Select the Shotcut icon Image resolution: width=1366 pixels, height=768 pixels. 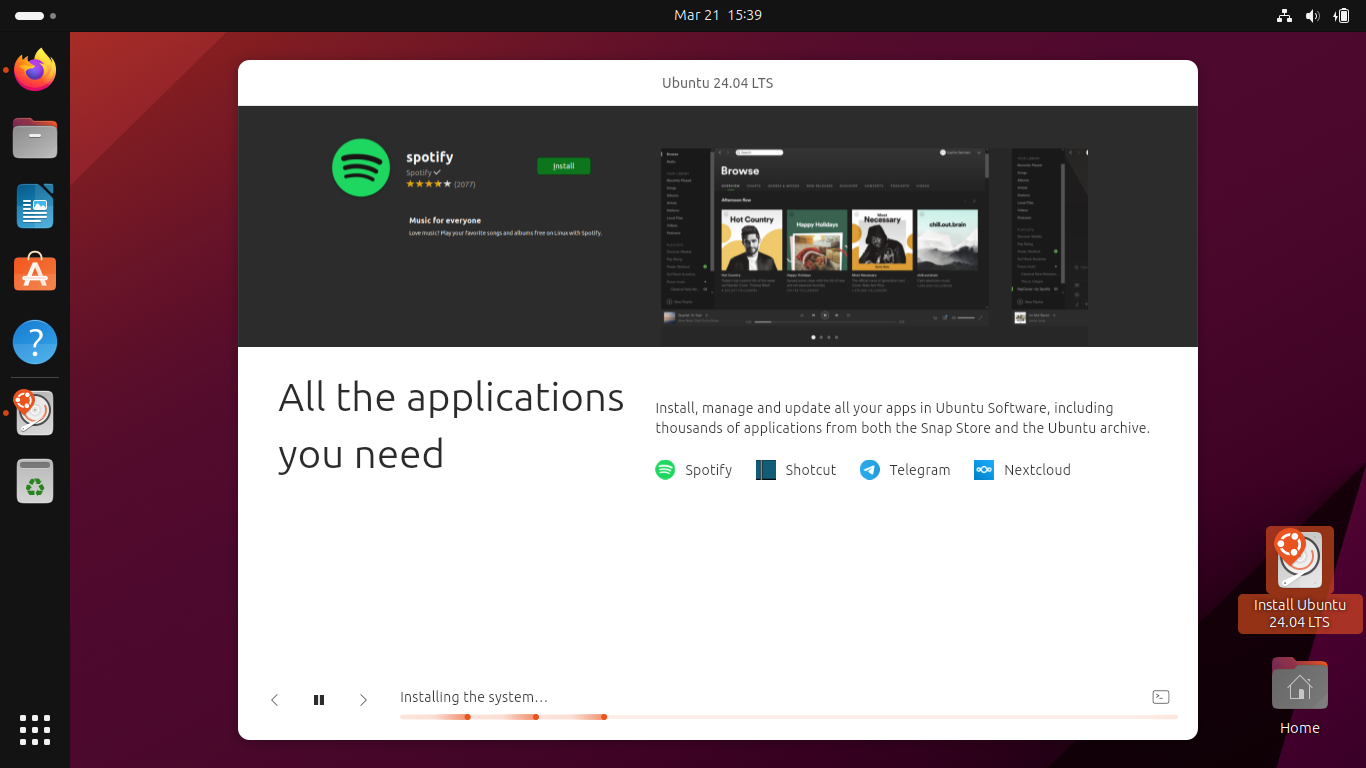click(766, 469)
